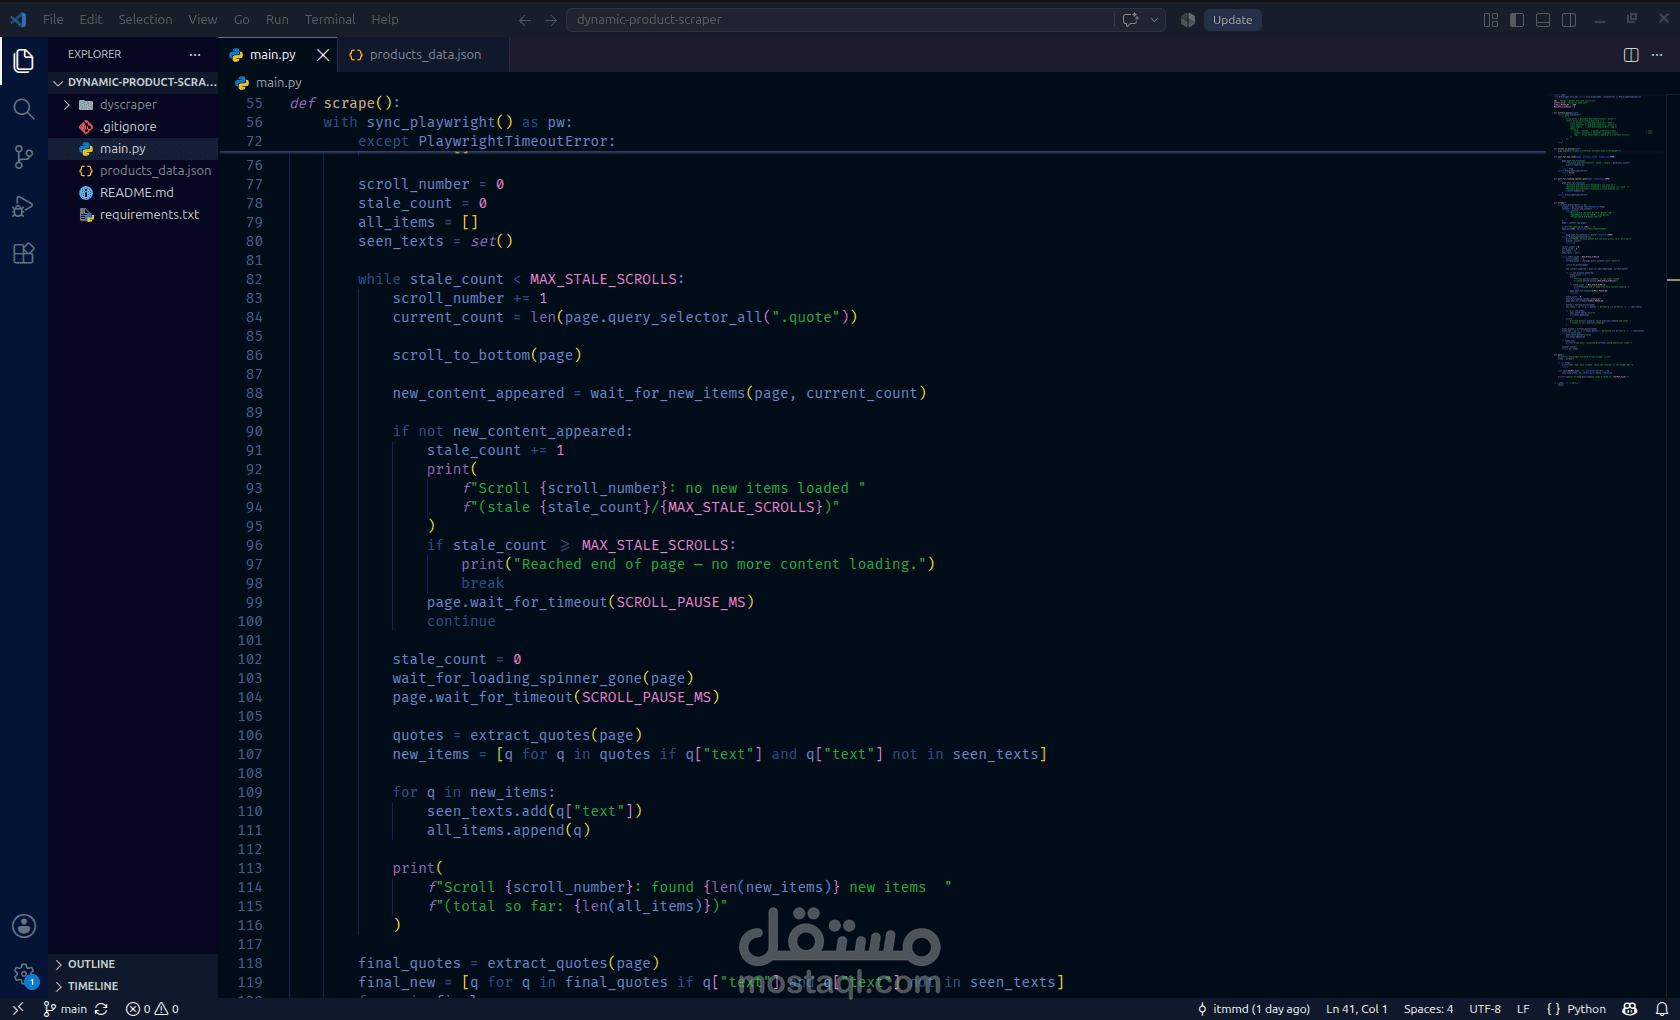This screenshot has width=1680, height=1020.
Task: Open dropdown arrow next to Copilot chat icon
Action: click(x=1155, y=20)
